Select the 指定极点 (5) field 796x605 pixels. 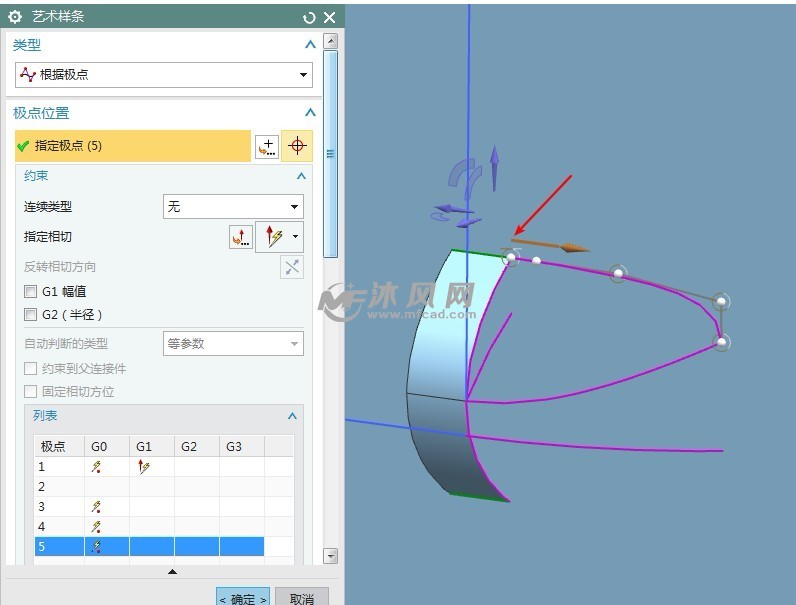(x=133, y=146)
